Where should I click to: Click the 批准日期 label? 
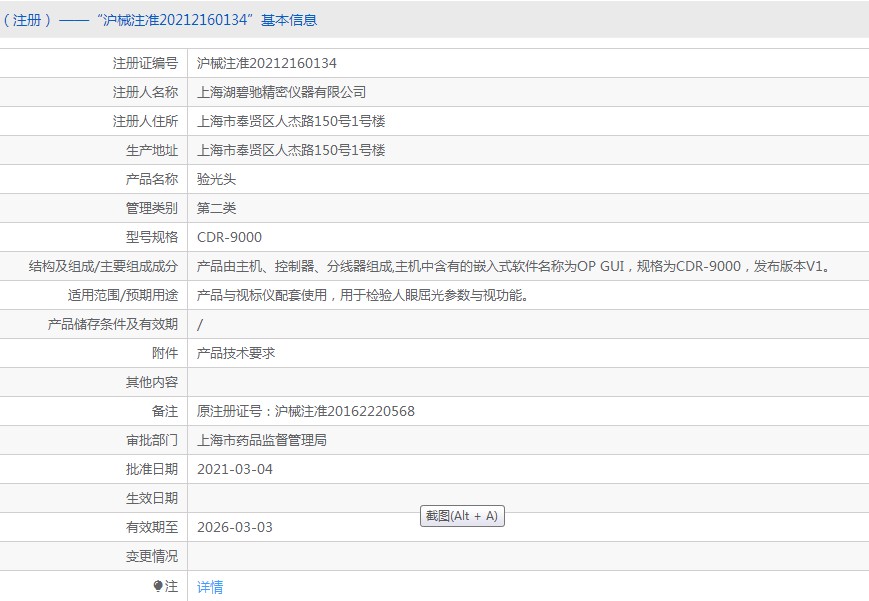coord(152,469)
